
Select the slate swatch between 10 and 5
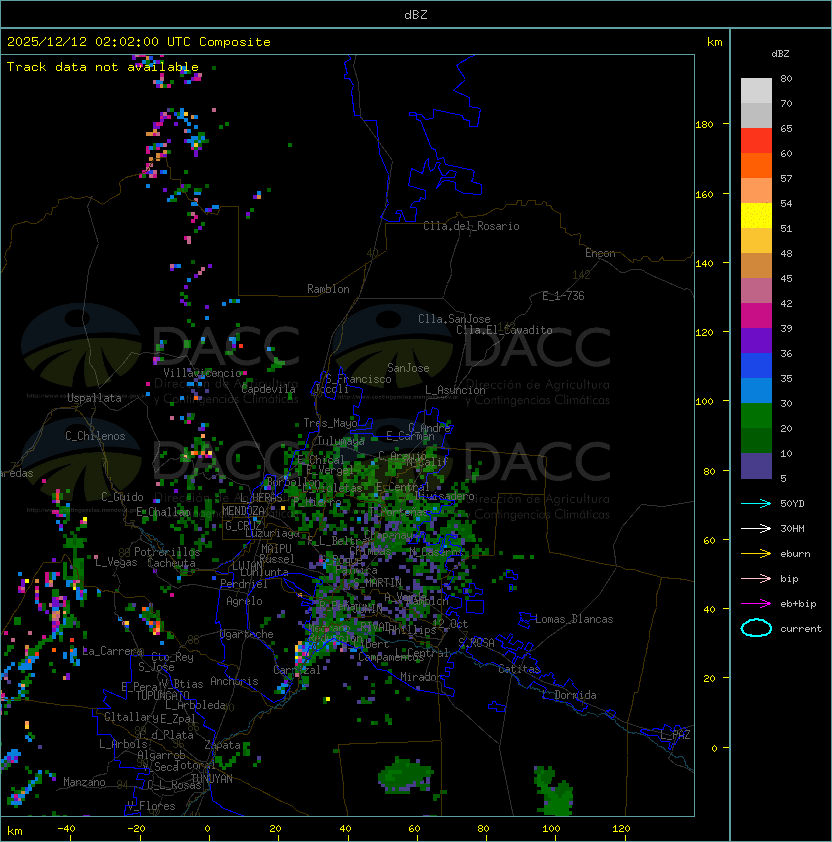coord(756,466)
